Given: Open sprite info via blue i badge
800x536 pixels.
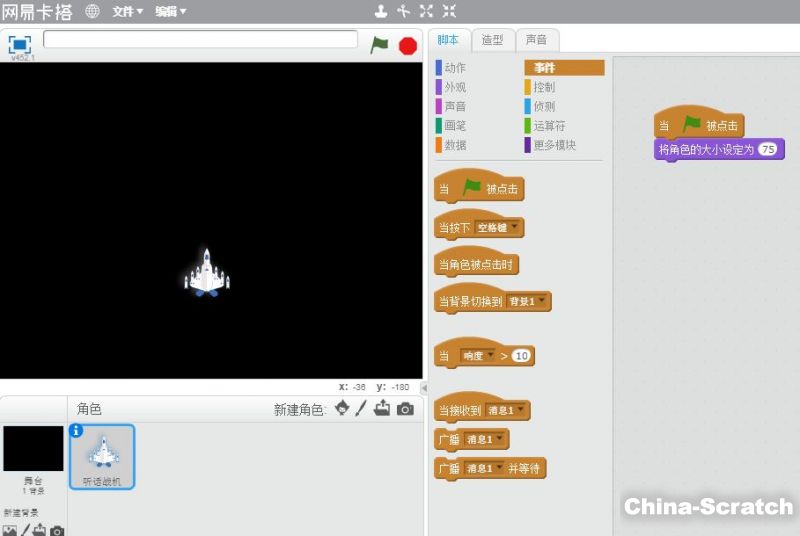Looking at the screenshot, I should coord(76,431).
